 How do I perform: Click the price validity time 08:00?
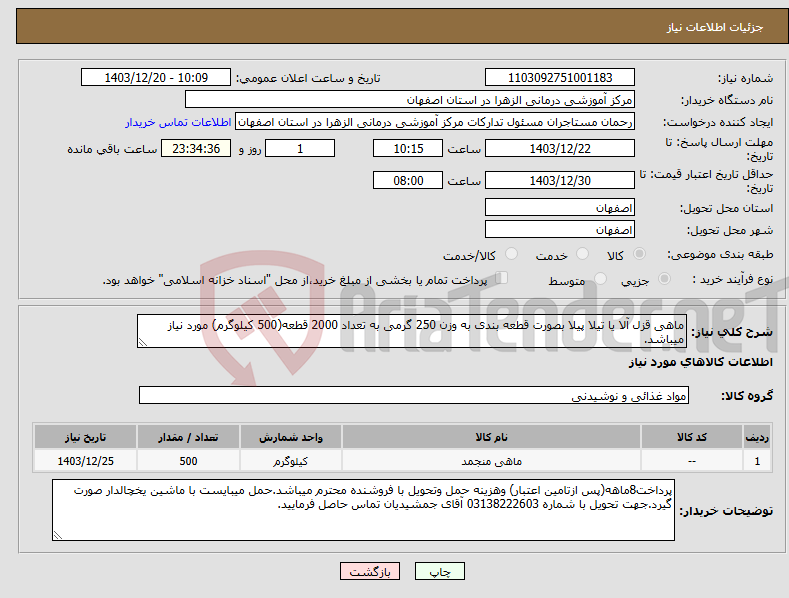pyautogui.click(x=408, y=180)
